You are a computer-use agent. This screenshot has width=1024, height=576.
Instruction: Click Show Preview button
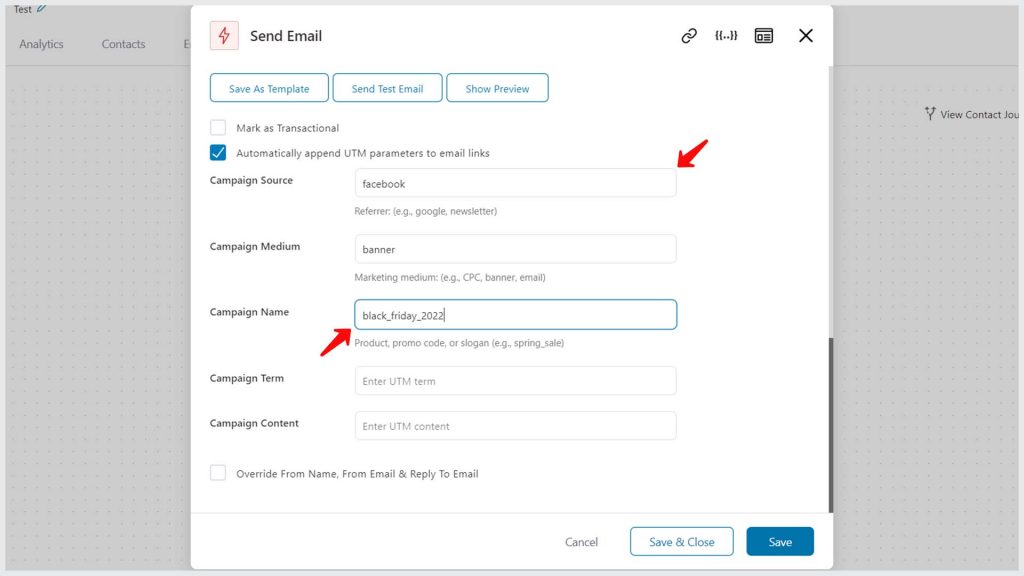497,88
